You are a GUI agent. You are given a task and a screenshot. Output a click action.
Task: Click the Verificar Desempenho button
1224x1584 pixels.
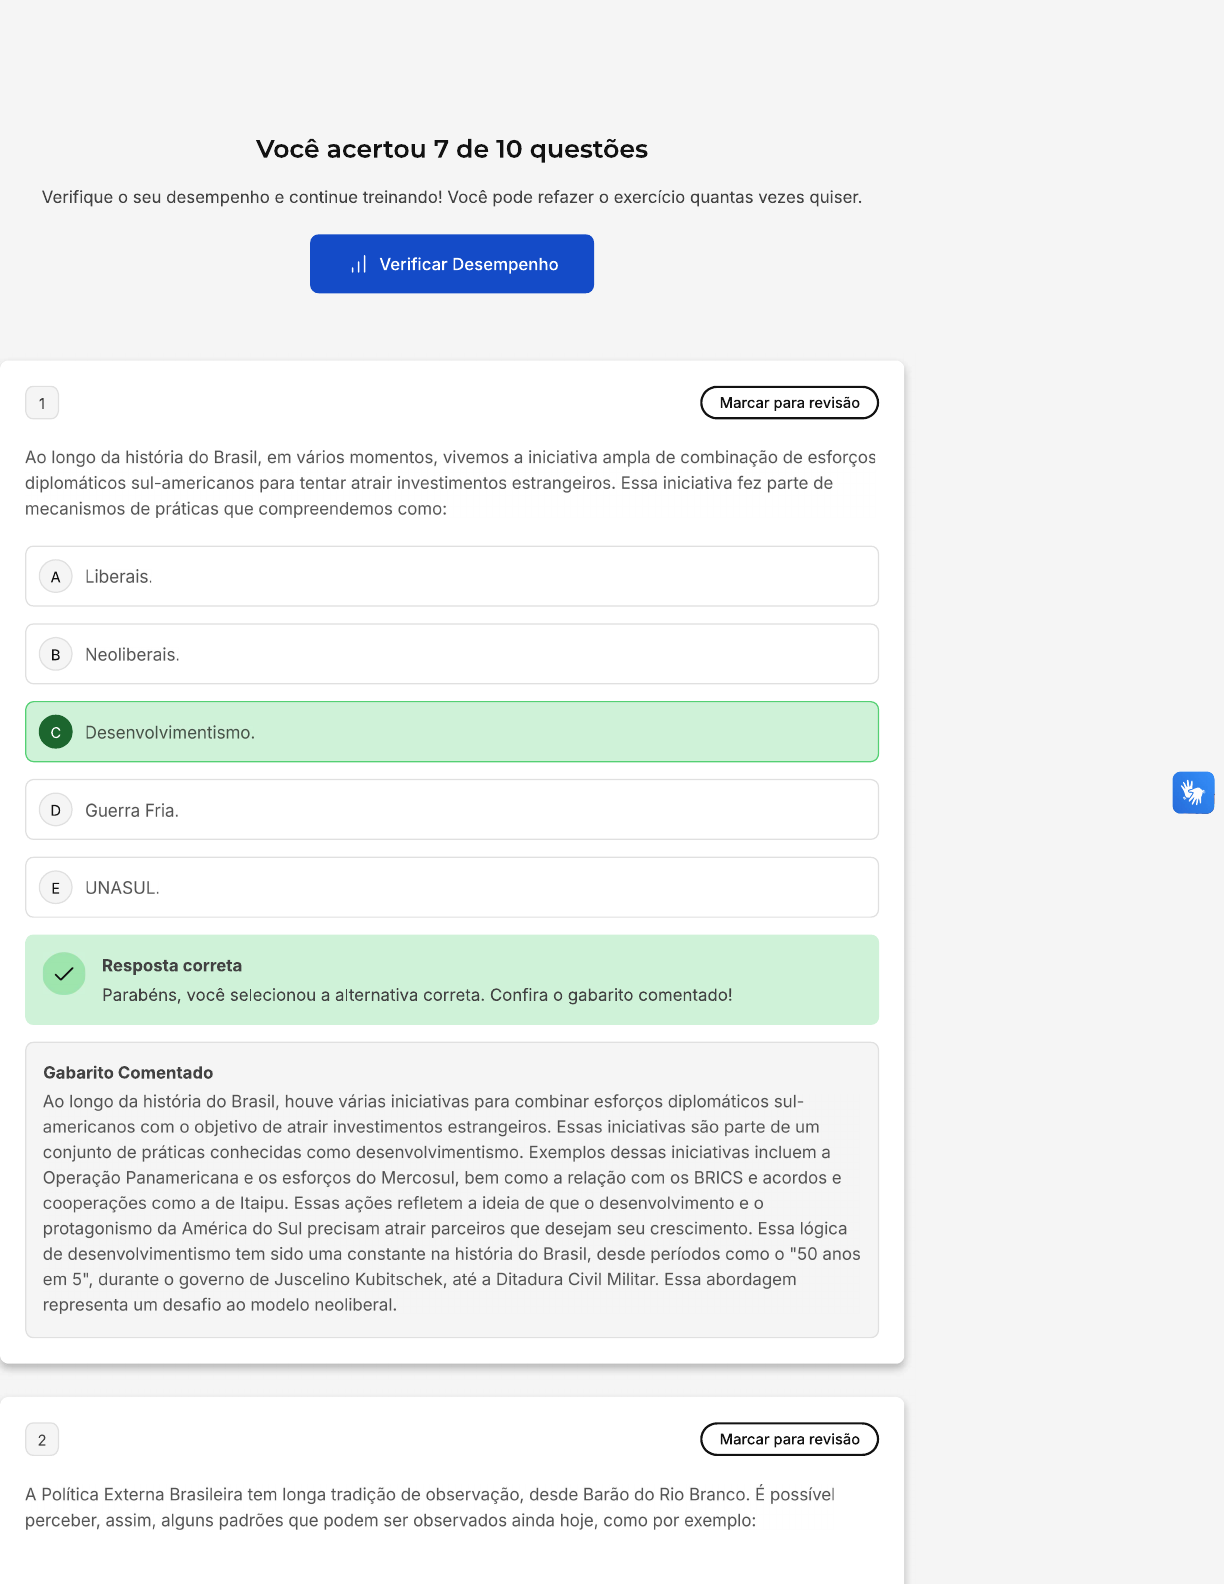click(x=452, y=264)
